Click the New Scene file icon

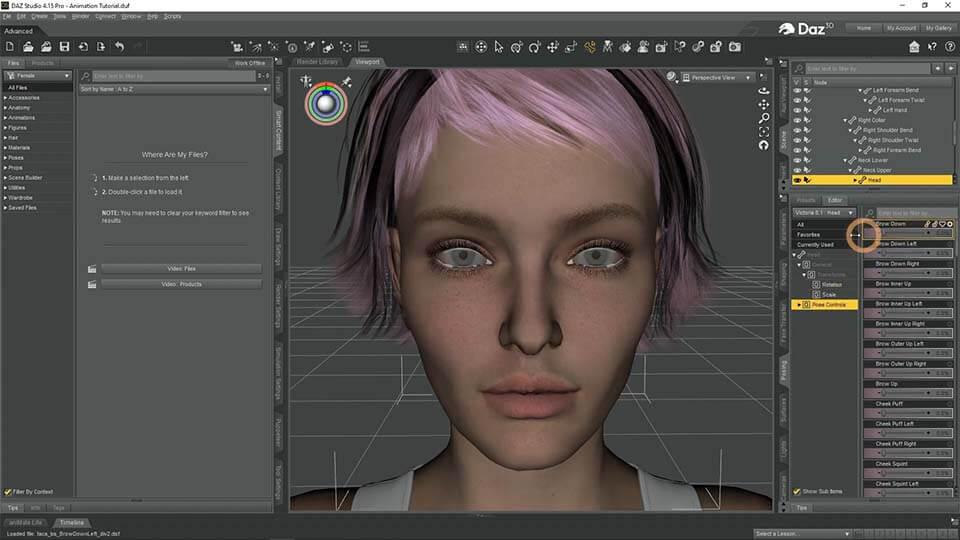10,47
